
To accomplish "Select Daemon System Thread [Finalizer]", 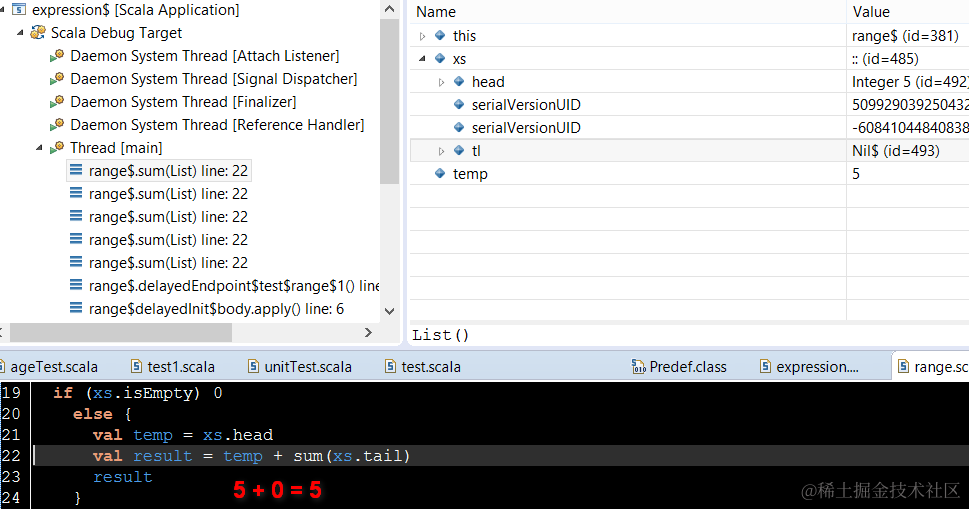I will 183,101.
